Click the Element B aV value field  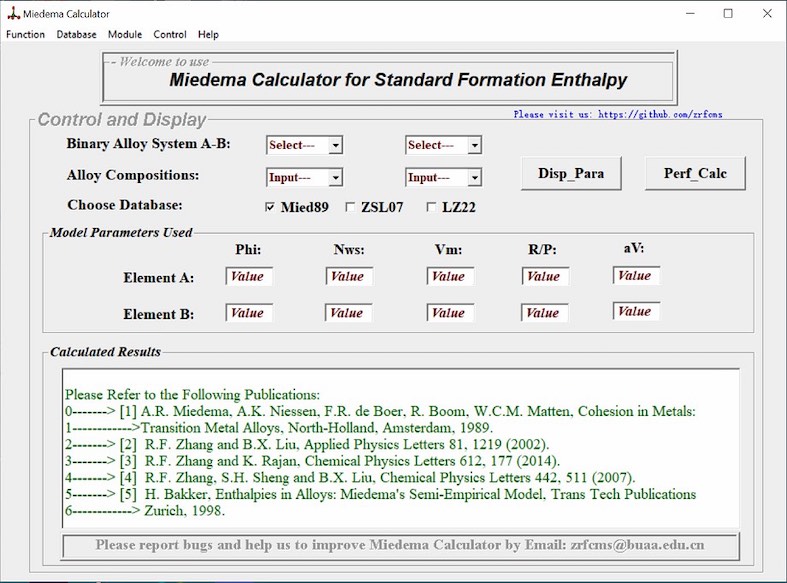(x=635, y=311)
